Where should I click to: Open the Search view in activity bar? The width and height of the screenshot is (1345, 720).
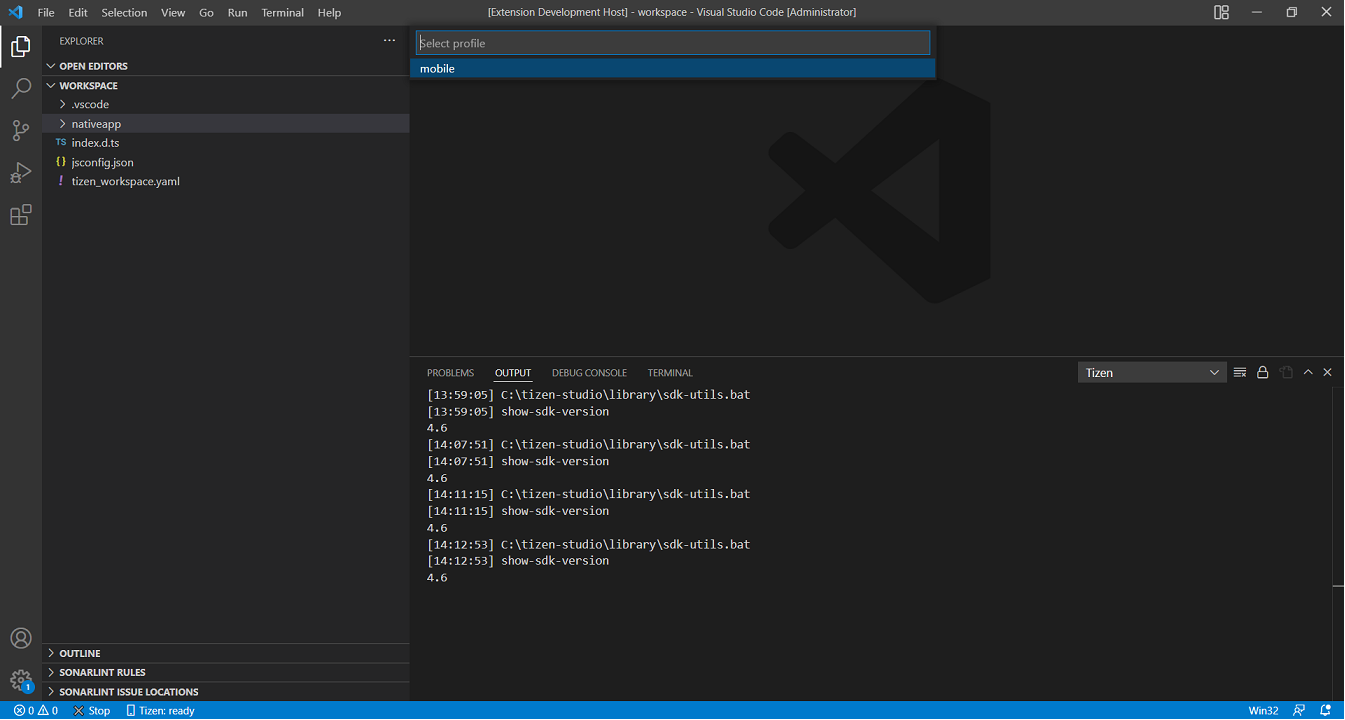tap(21, 89)
